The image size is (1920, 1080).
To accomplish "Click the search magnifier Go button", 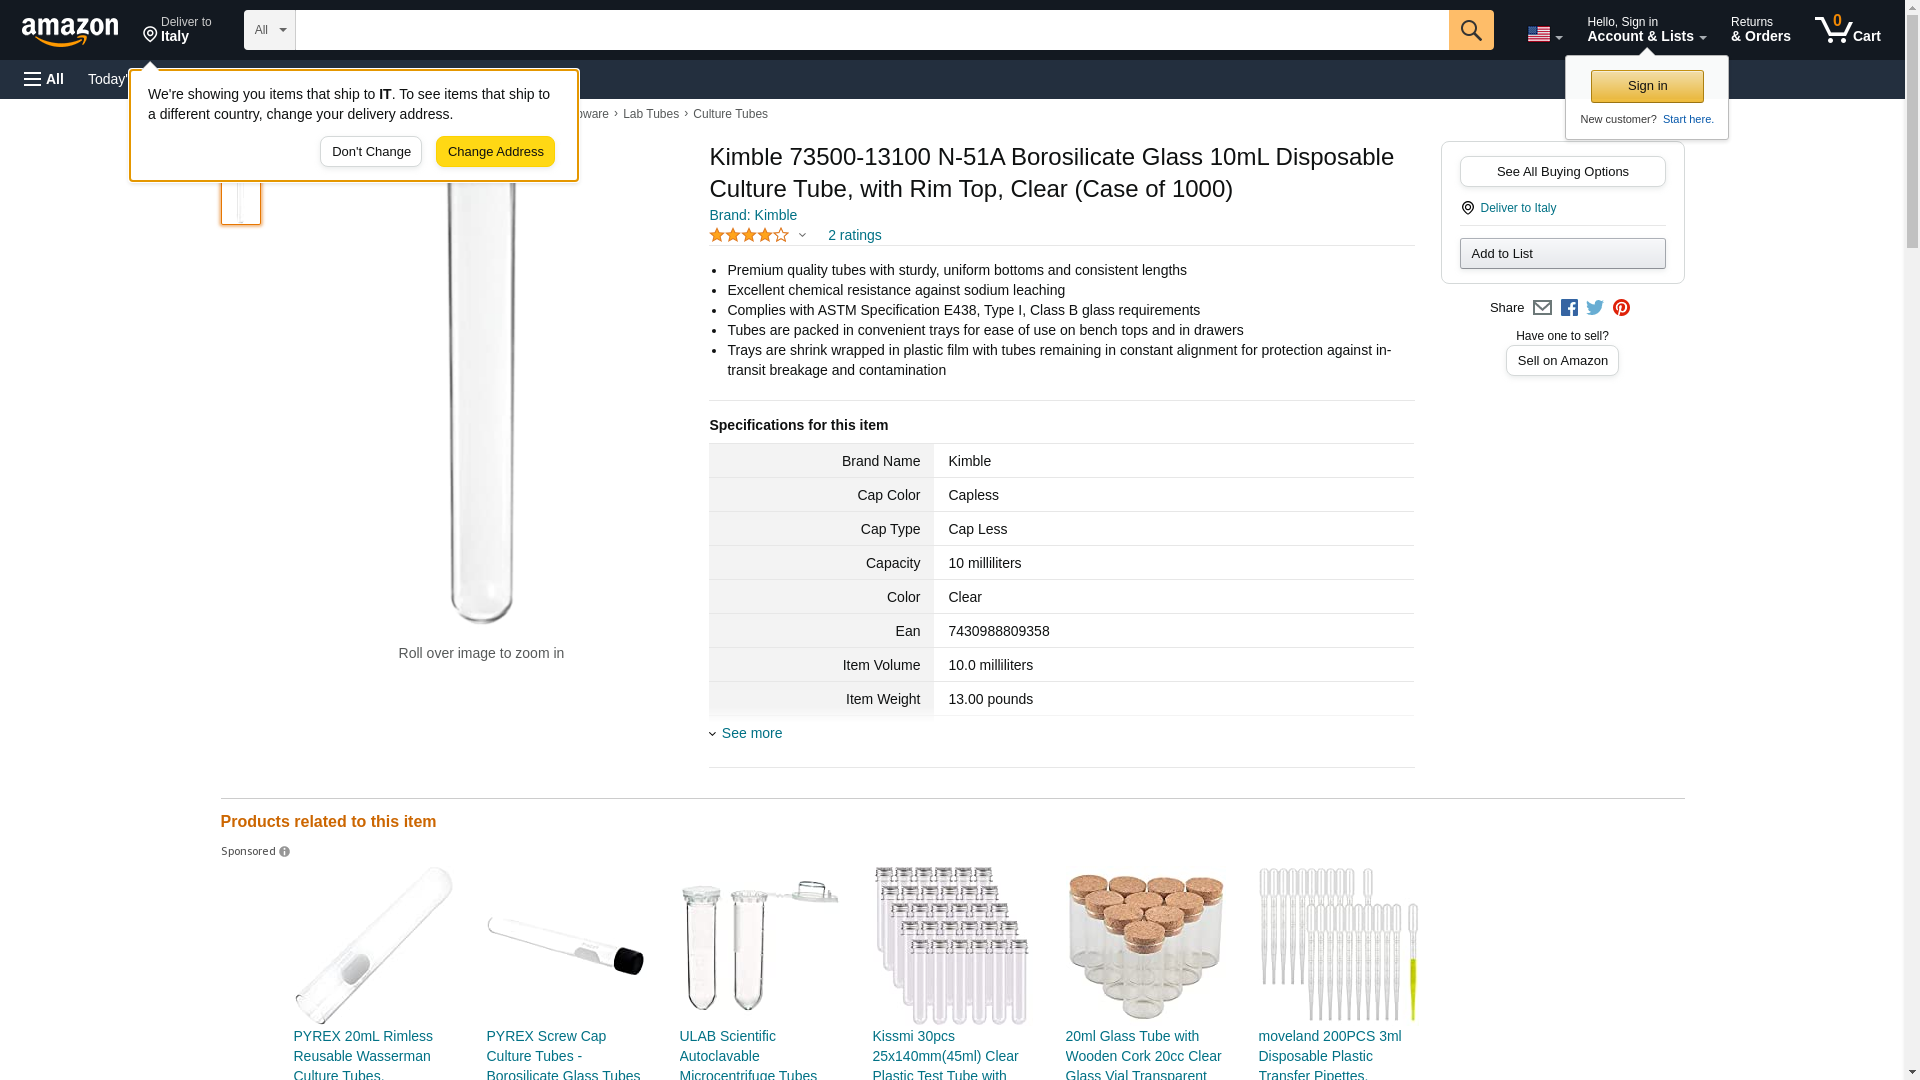I will coord(1470,30).
